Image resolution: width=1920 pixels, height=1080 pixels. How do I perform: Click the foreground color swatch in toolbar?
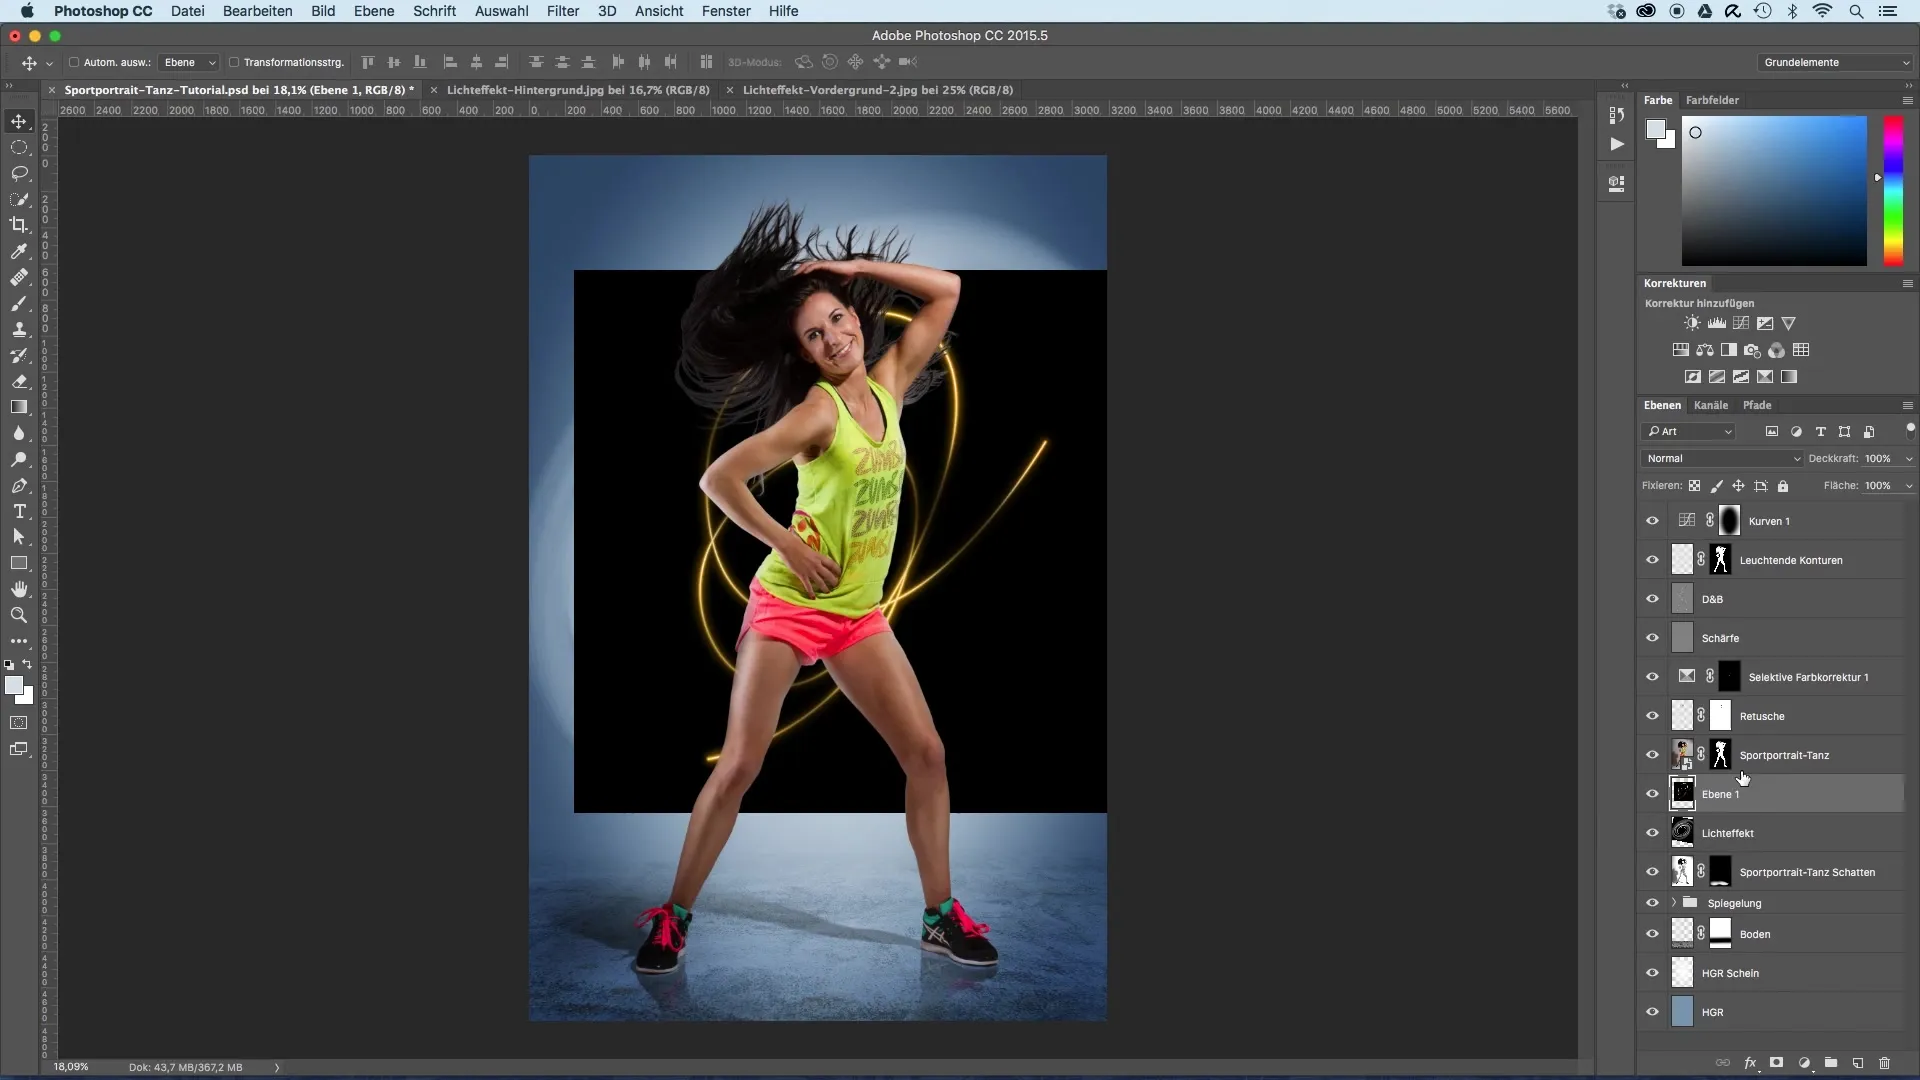point(13,685)
